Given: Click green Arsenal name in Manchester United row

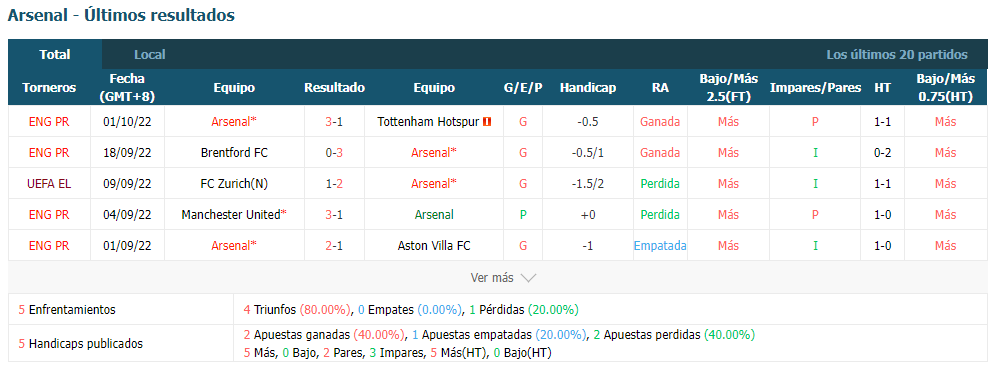Looking at the screenshot, I should (434, 215).
